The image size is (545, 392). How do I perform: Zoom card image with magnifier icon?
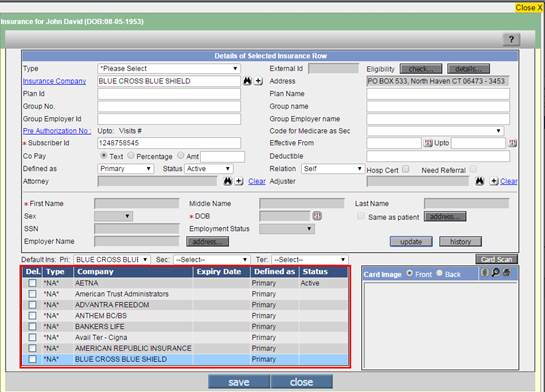(496, 273)
